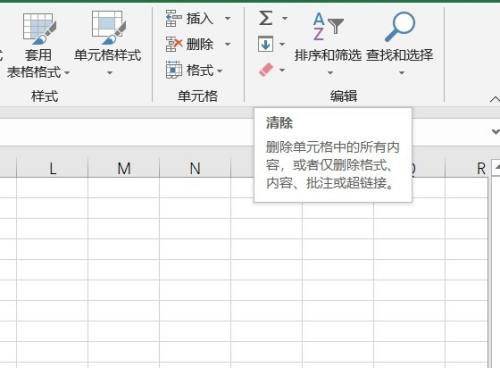Expand the Clear eraser dropdown arrow

(x=282, y=70)
